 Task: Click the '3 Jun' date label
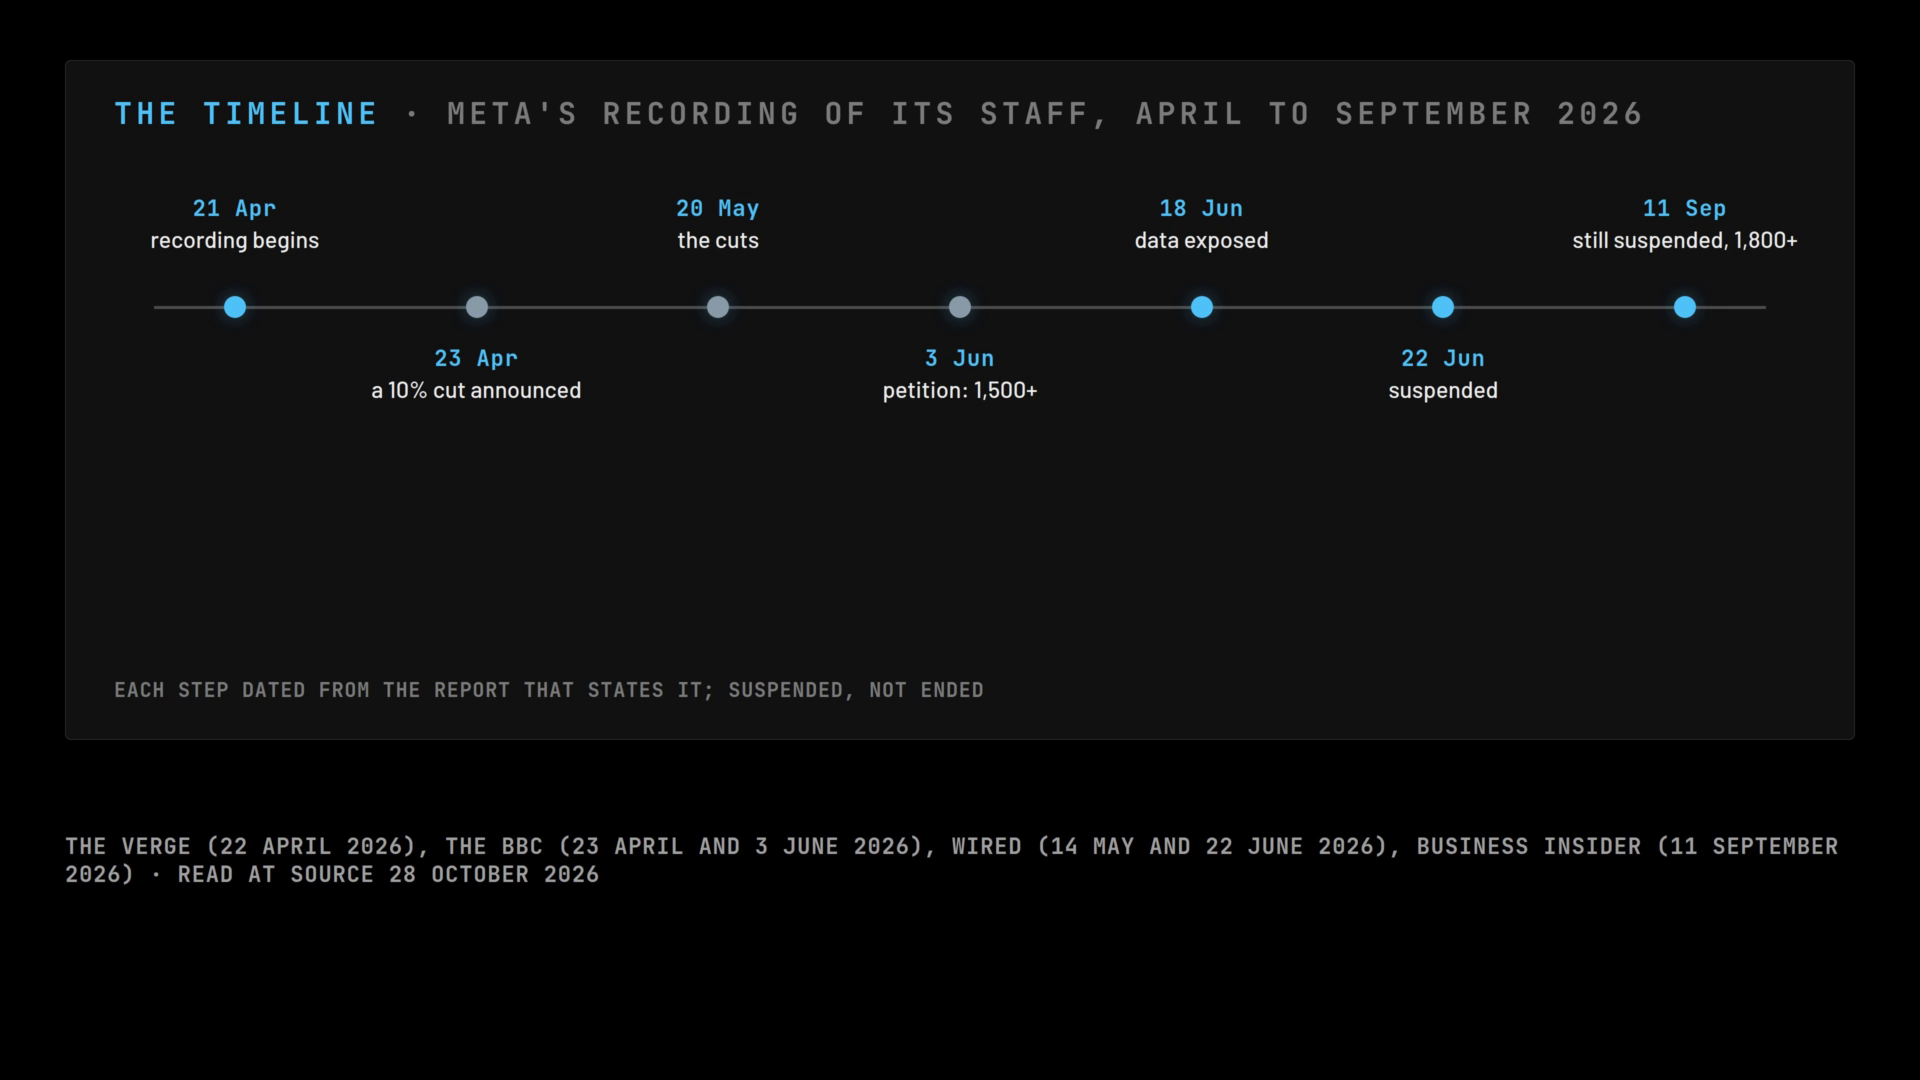(x=960, y=358)
